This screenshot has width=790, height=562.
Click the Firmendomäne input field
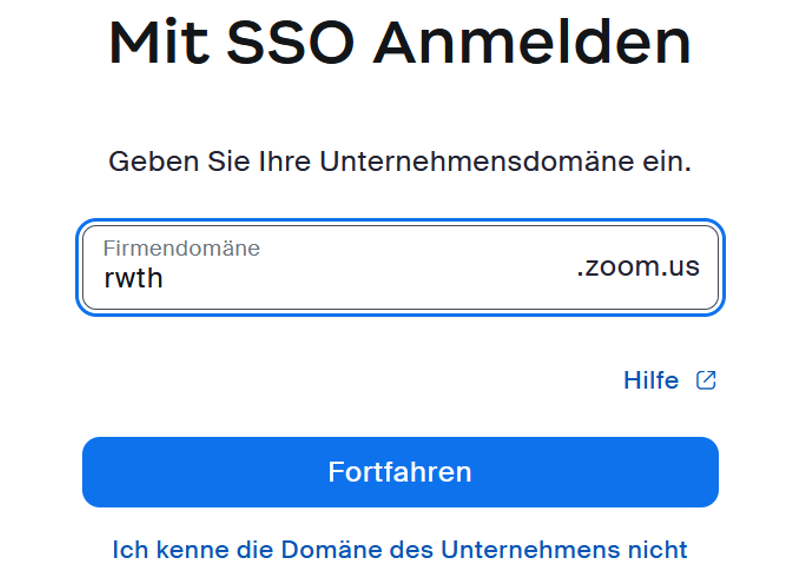[x=400, y=268]
